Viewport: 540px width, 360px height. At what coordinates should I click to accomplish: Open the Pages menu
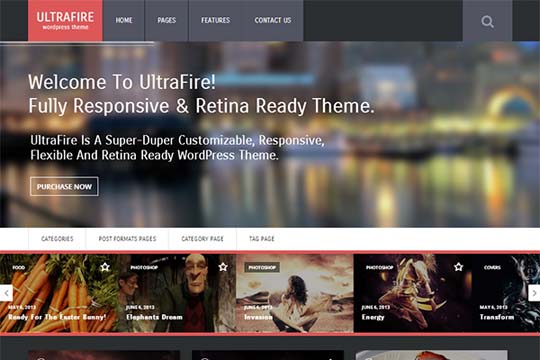click(x=167, y=20)
